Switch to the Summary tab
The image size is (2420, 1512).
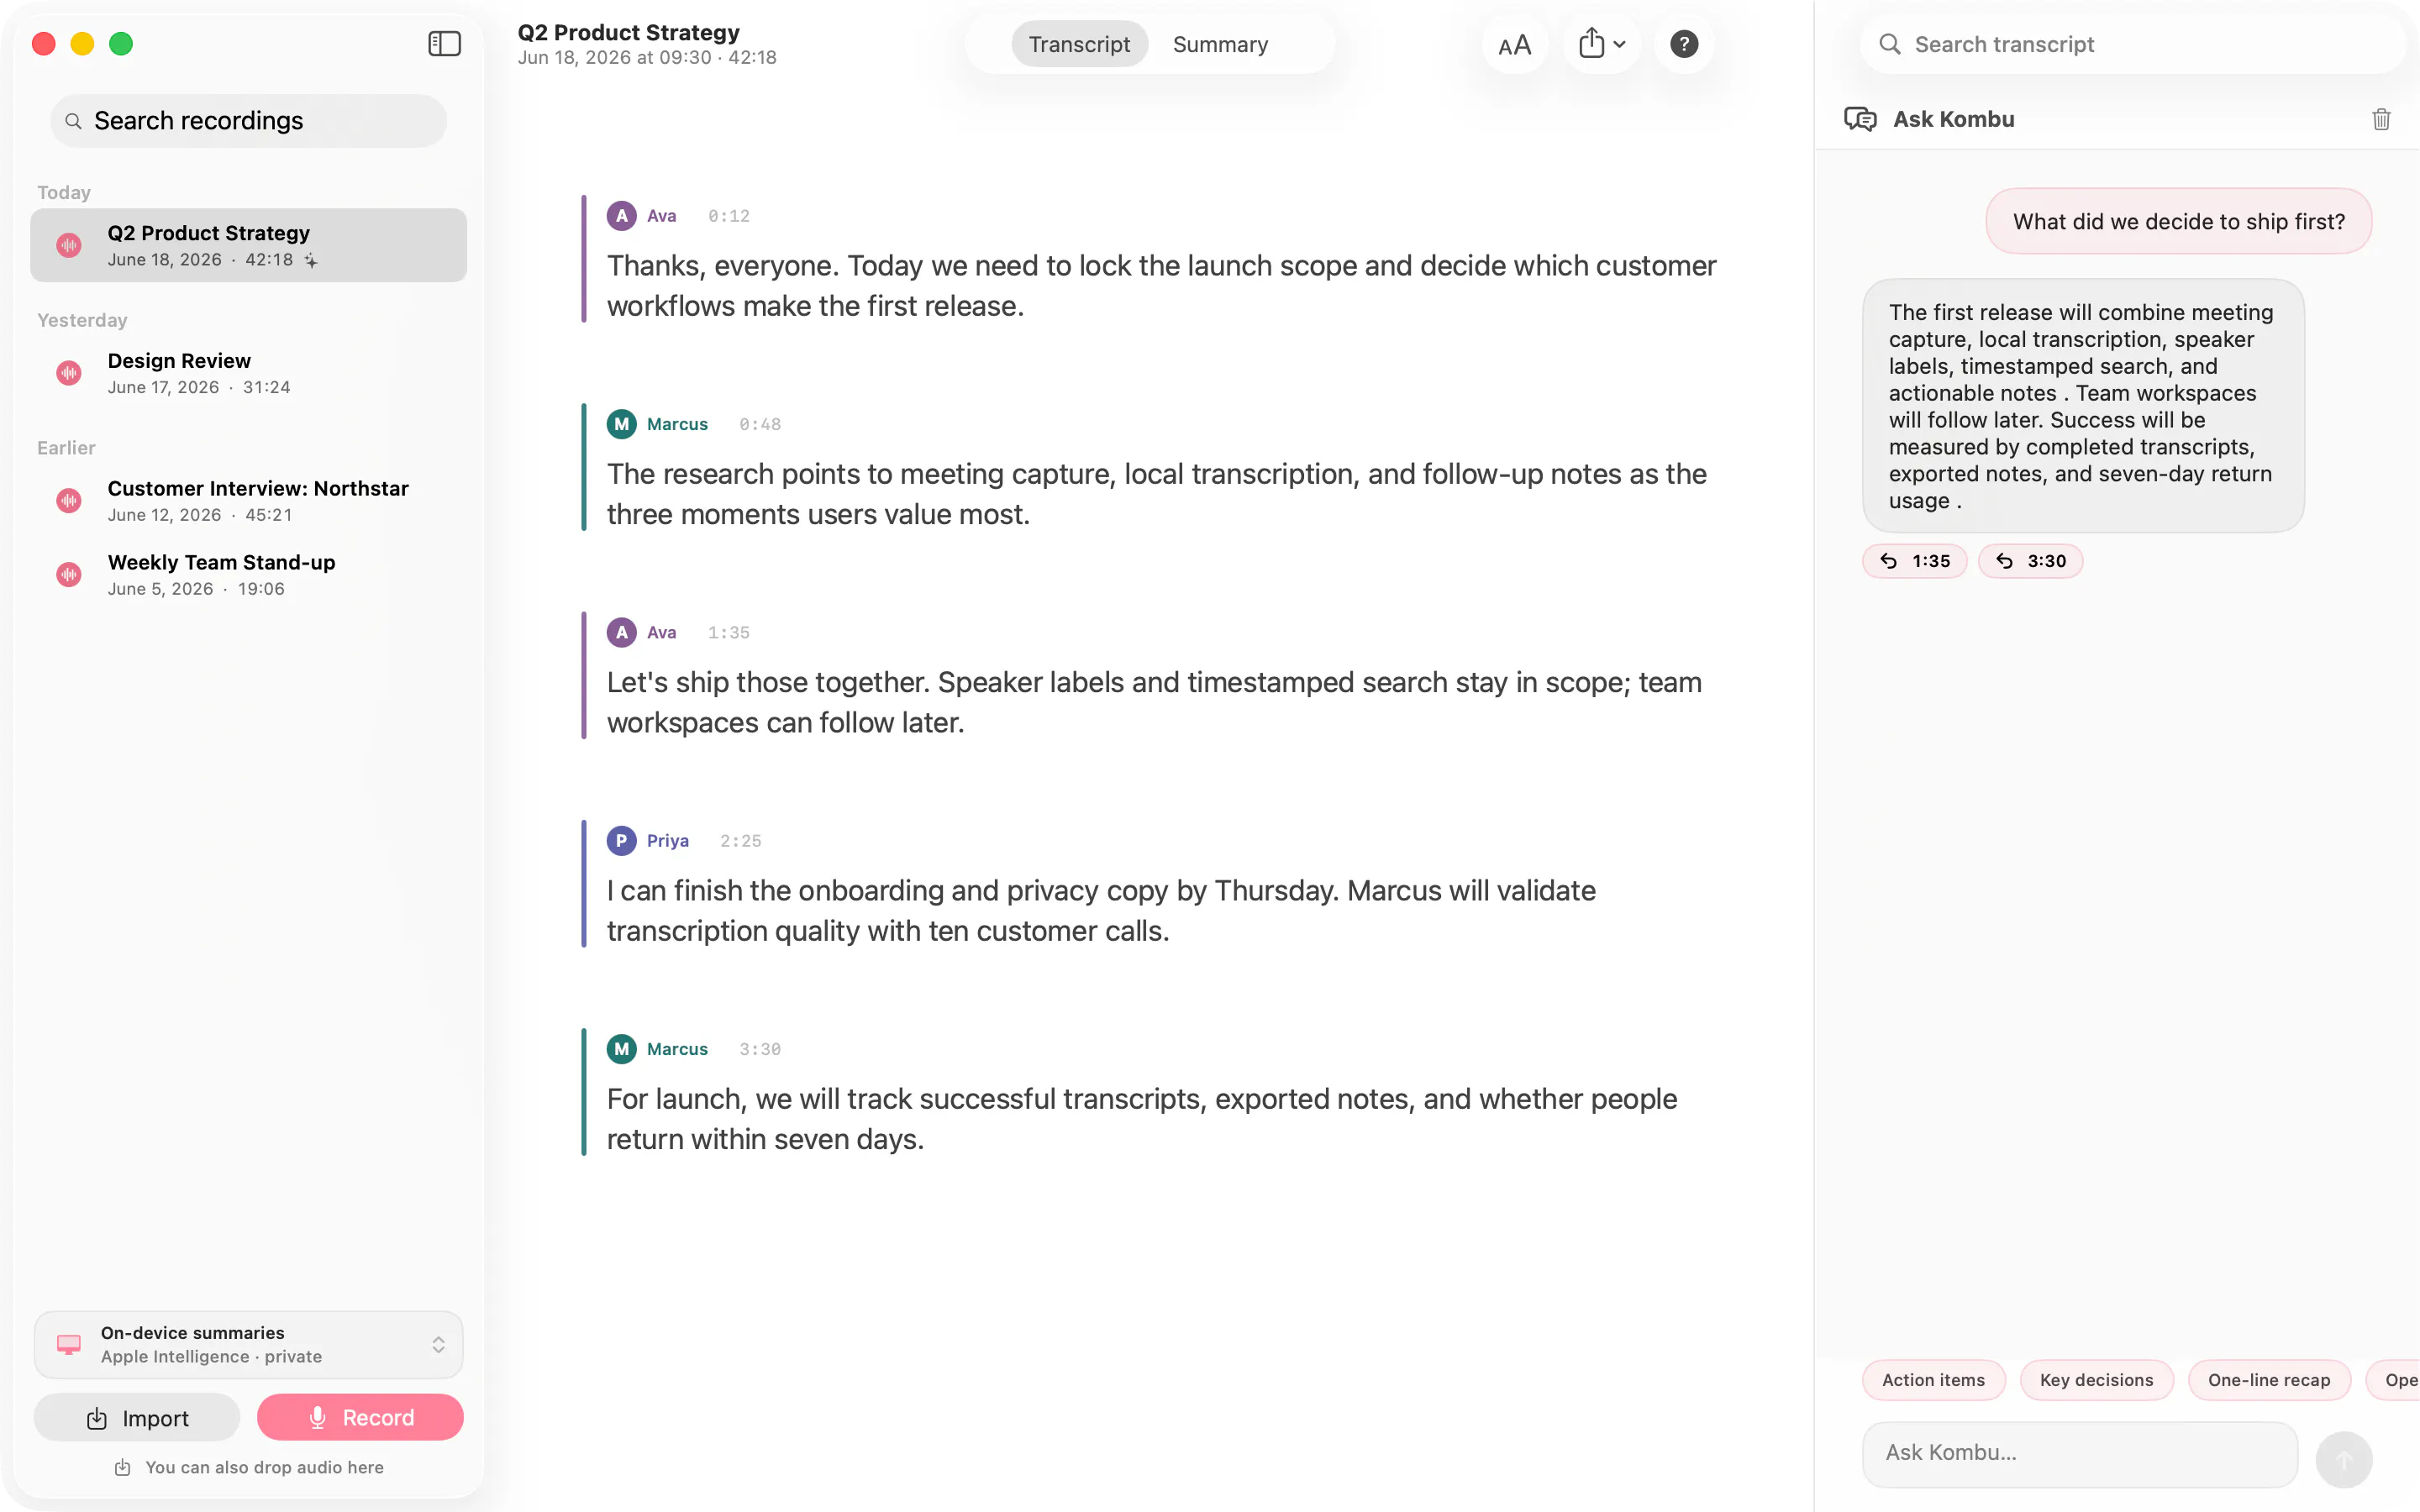tap(1220, 44)
